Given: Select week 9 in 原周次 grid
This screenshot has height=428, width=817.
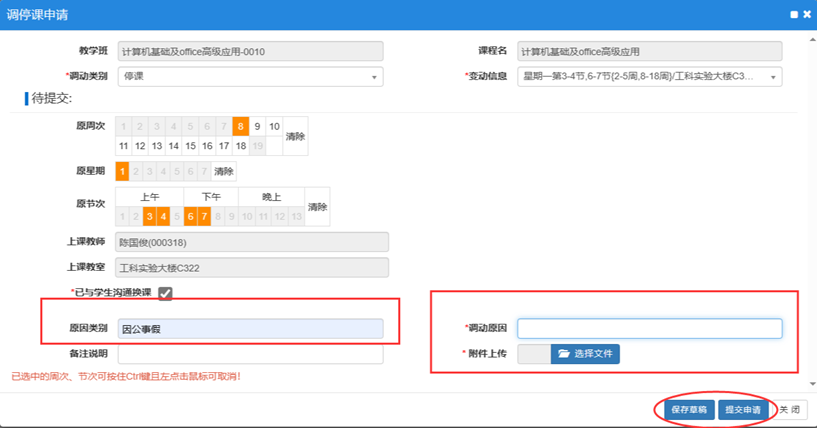Looking at the screenshot, I should point(257,126).
